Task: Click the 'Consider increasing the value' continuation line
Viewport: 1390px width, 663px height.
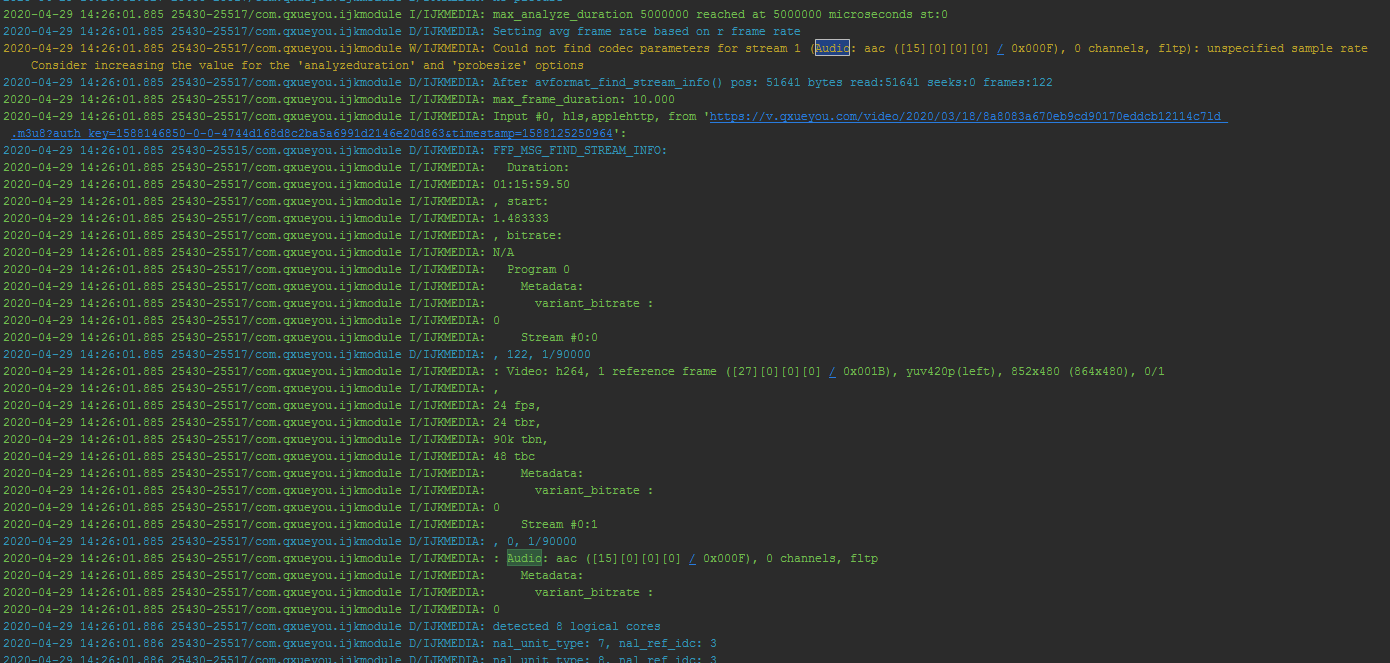Action: coord(307,65)
